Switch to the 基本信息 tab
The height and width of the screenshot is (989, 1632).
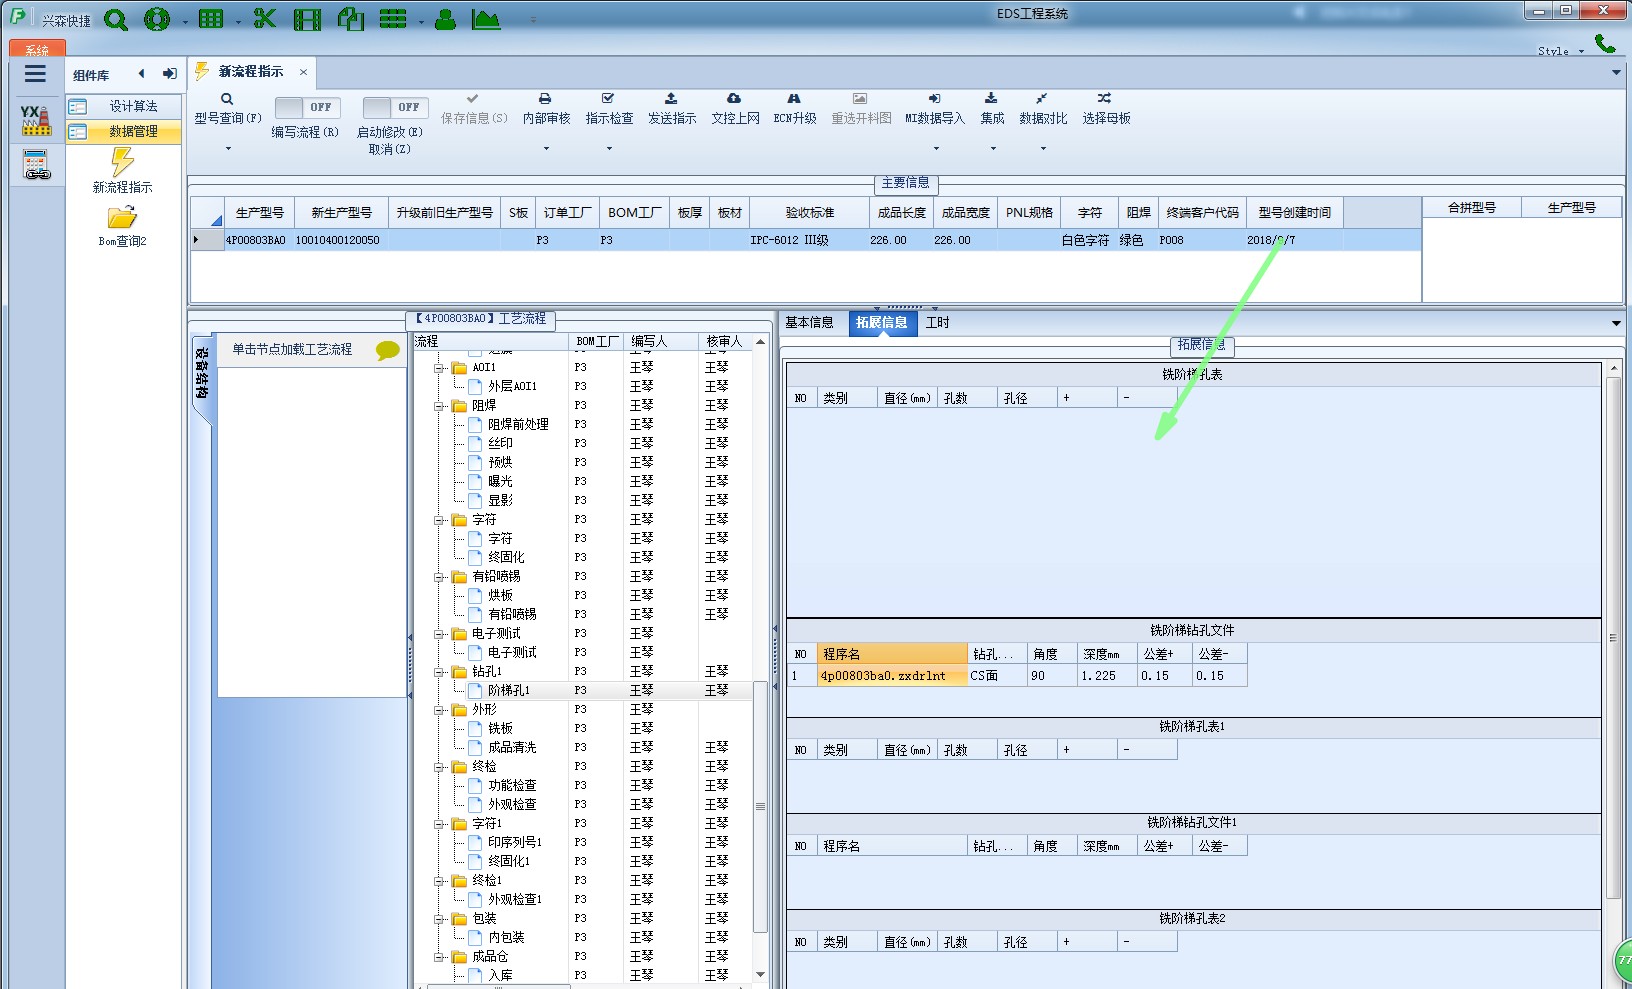click(x=809, y=322)
